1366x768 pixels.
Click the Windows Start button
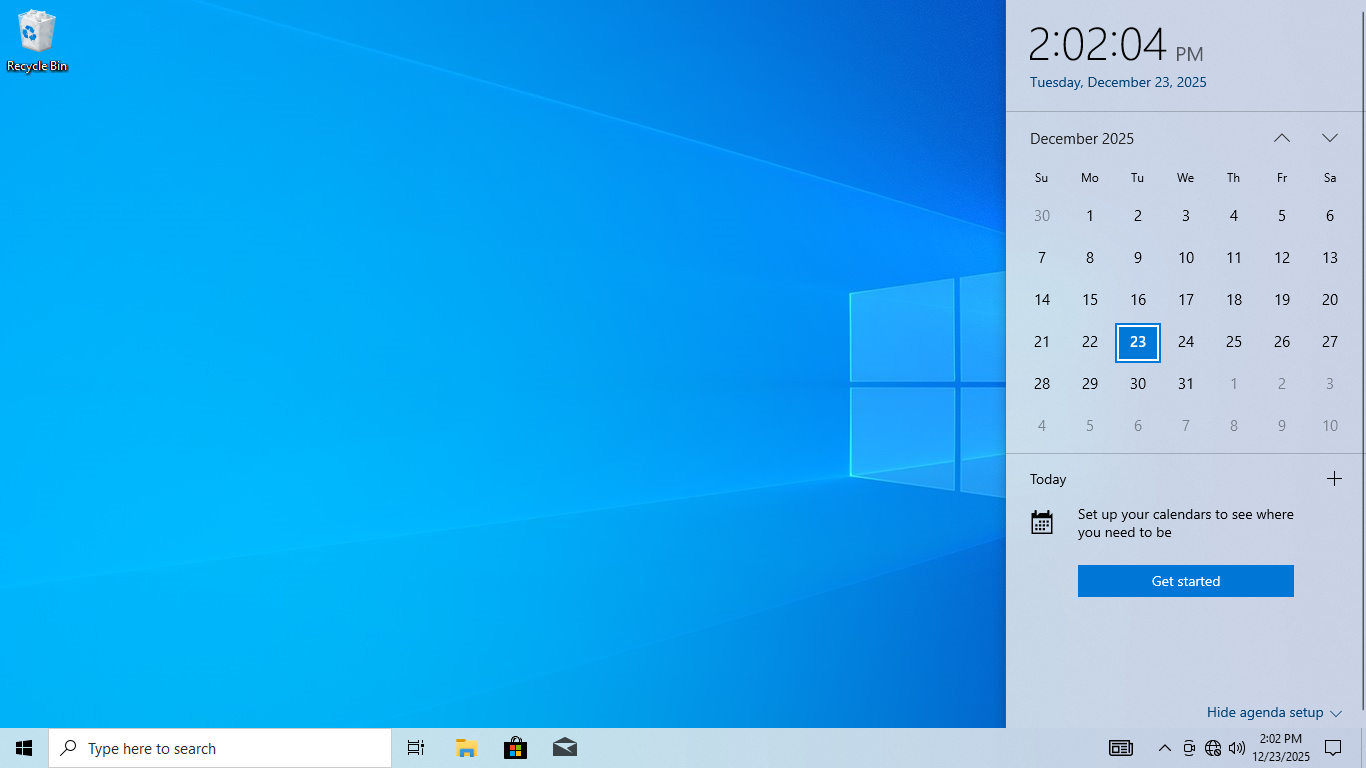click(x=24, y=748)
